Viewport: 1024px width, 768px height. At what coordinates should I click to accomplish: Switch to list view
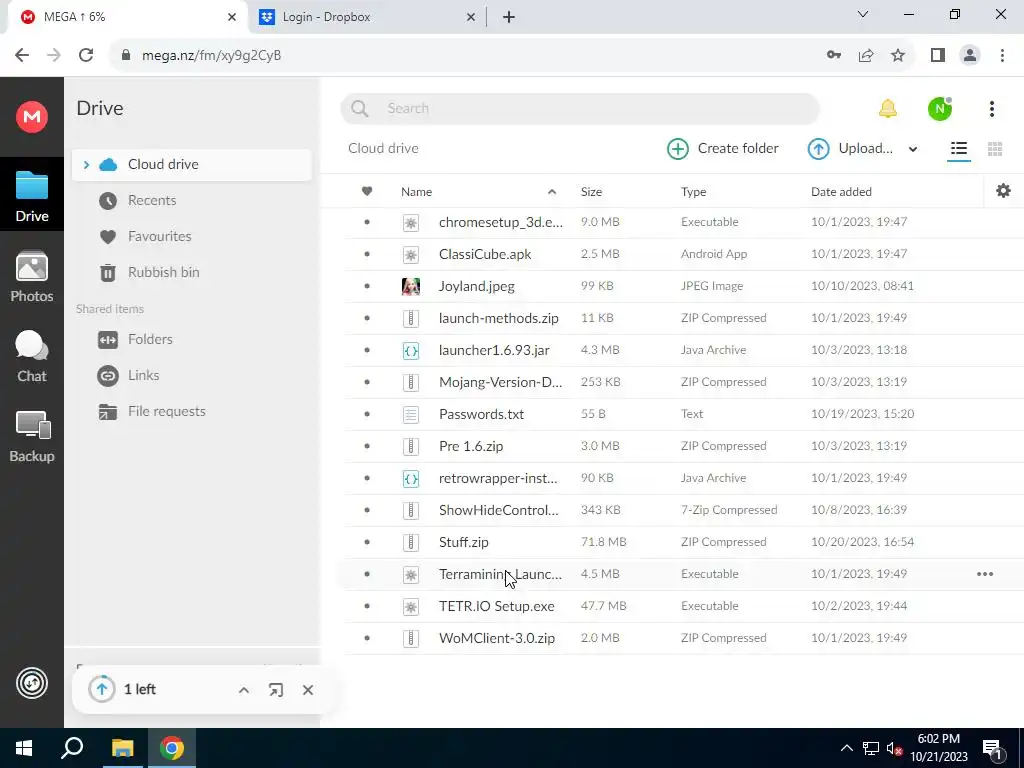pos(959,149)
